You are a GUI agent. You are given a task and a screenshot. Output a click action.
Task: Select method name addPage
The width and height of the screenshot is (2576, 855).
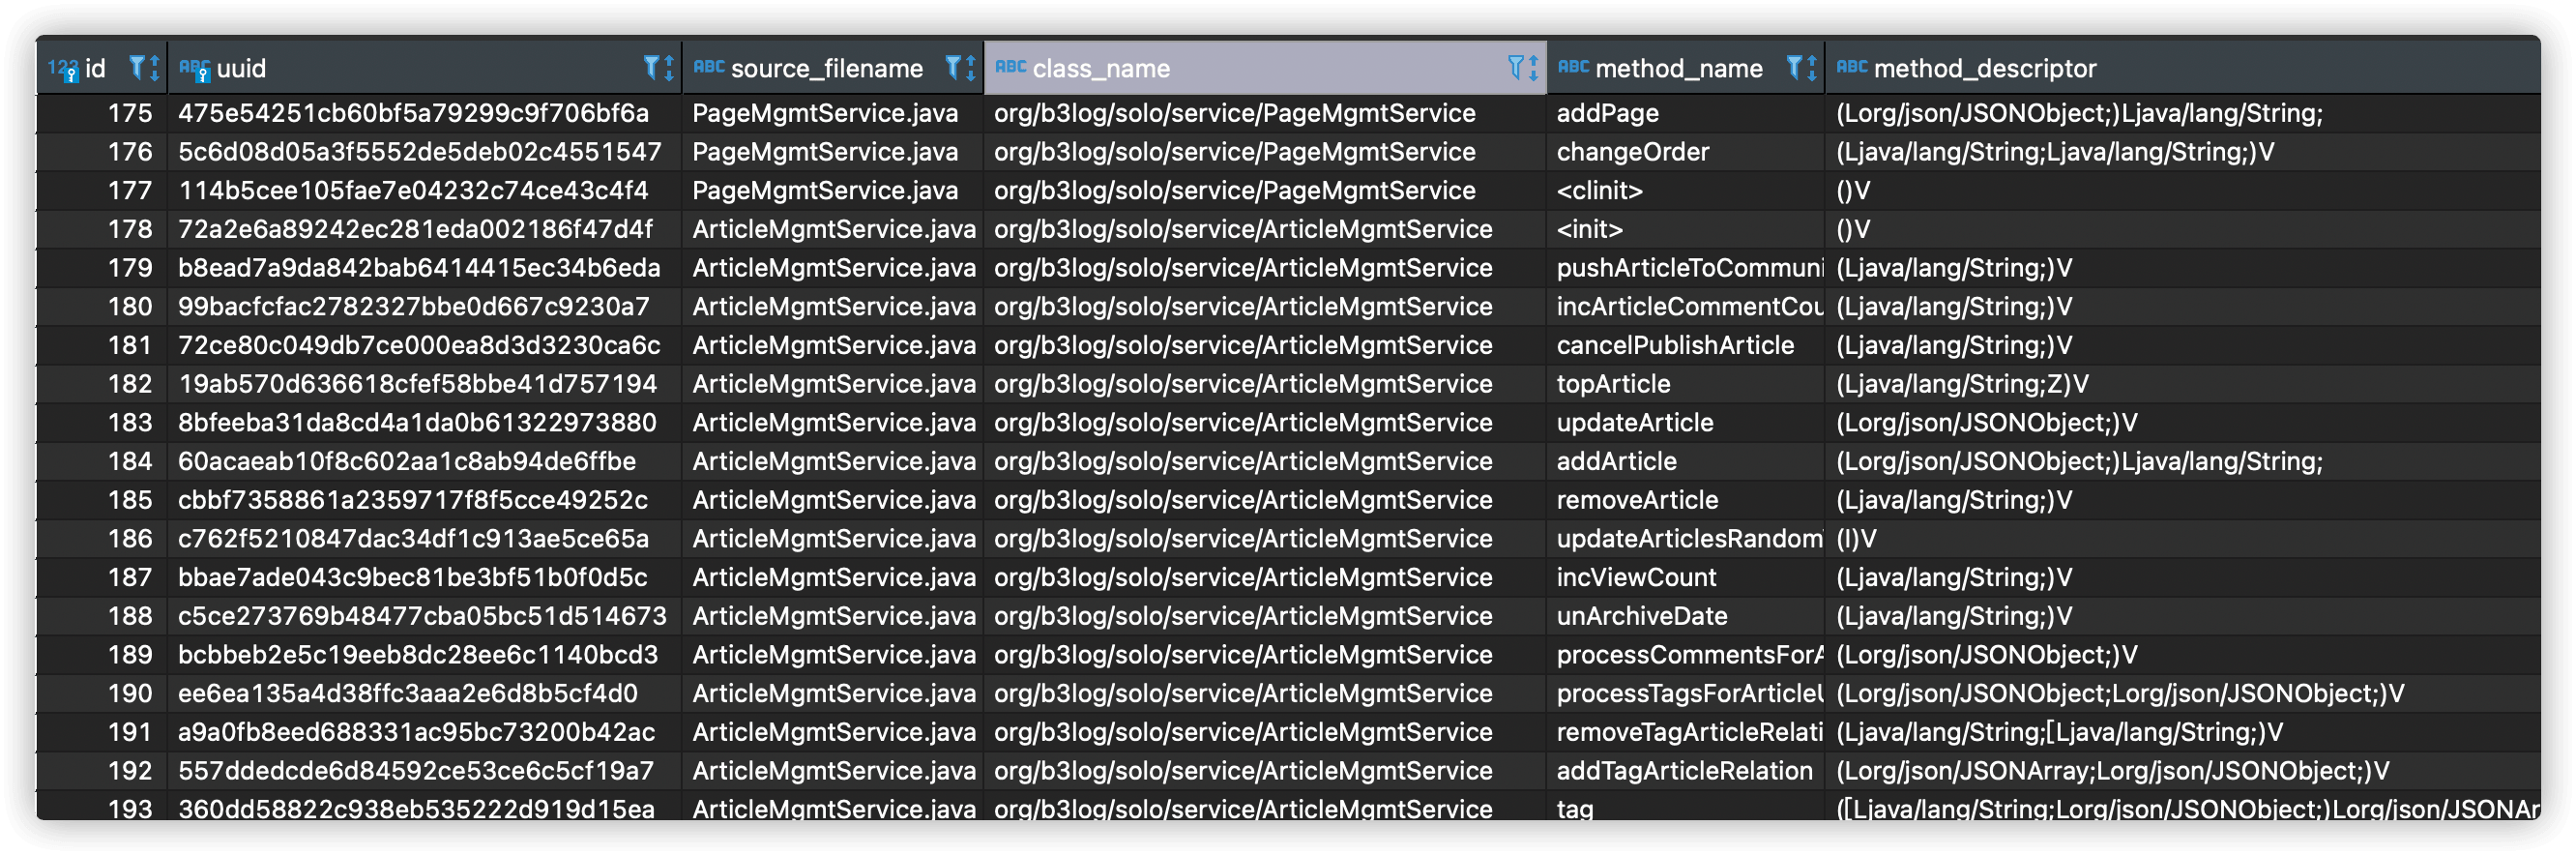pyautogui.click(x=1607, y=113)
